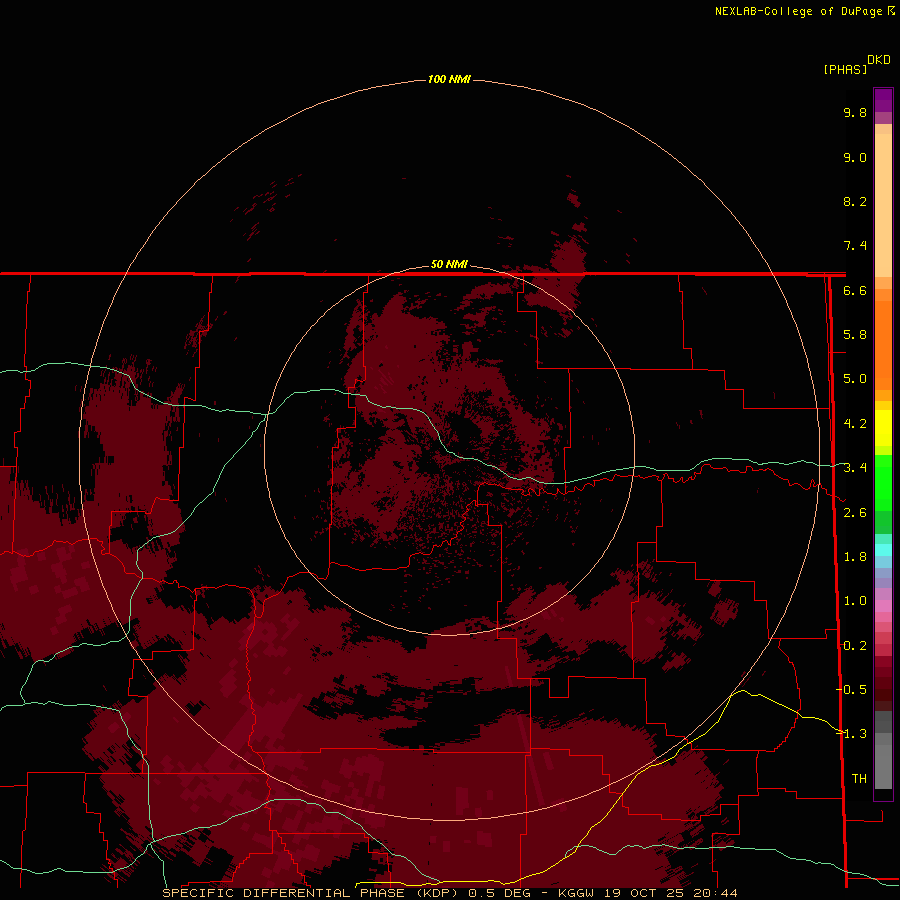Select the 3.4 value on the legend

[x=855, y=468]
